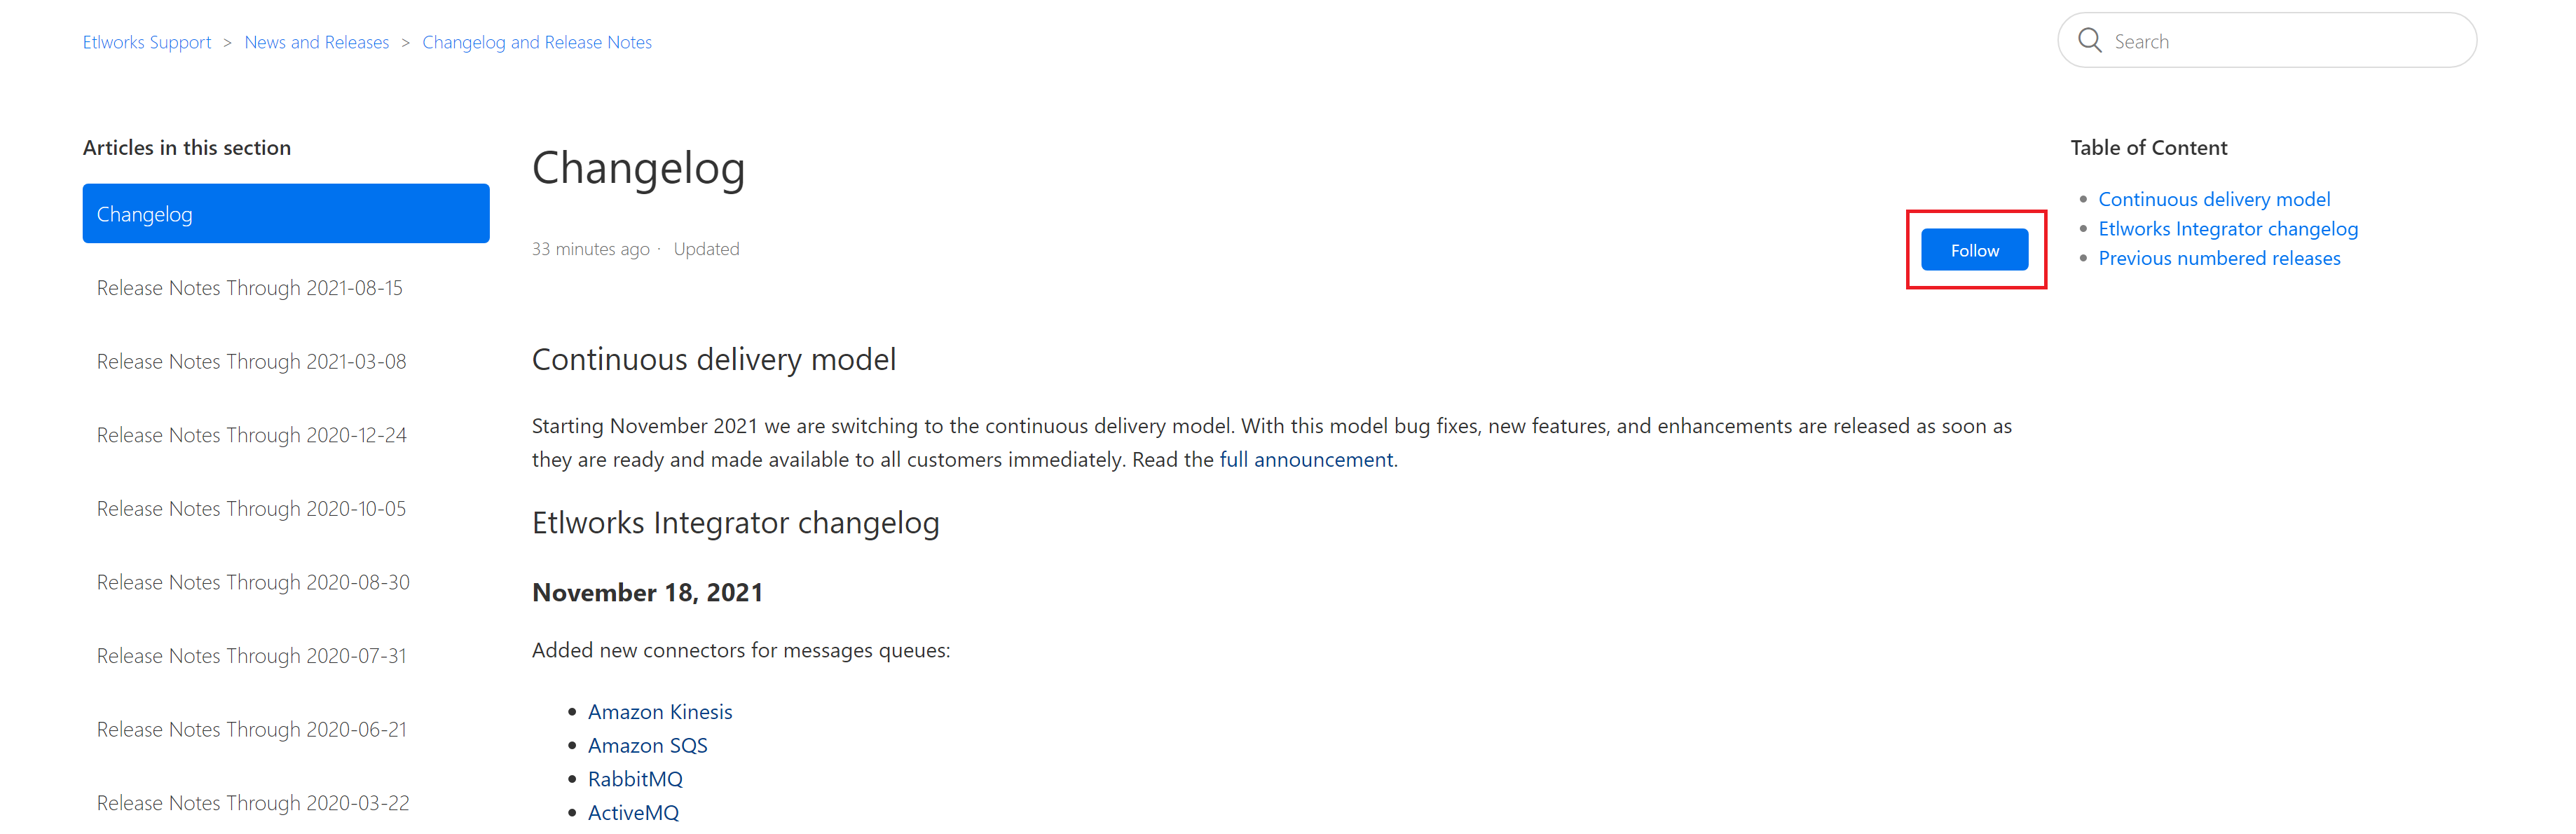This screenshot has height=834, width=2576.
Task: Open the full announcement link
Action: click(x=1305, y=460)
